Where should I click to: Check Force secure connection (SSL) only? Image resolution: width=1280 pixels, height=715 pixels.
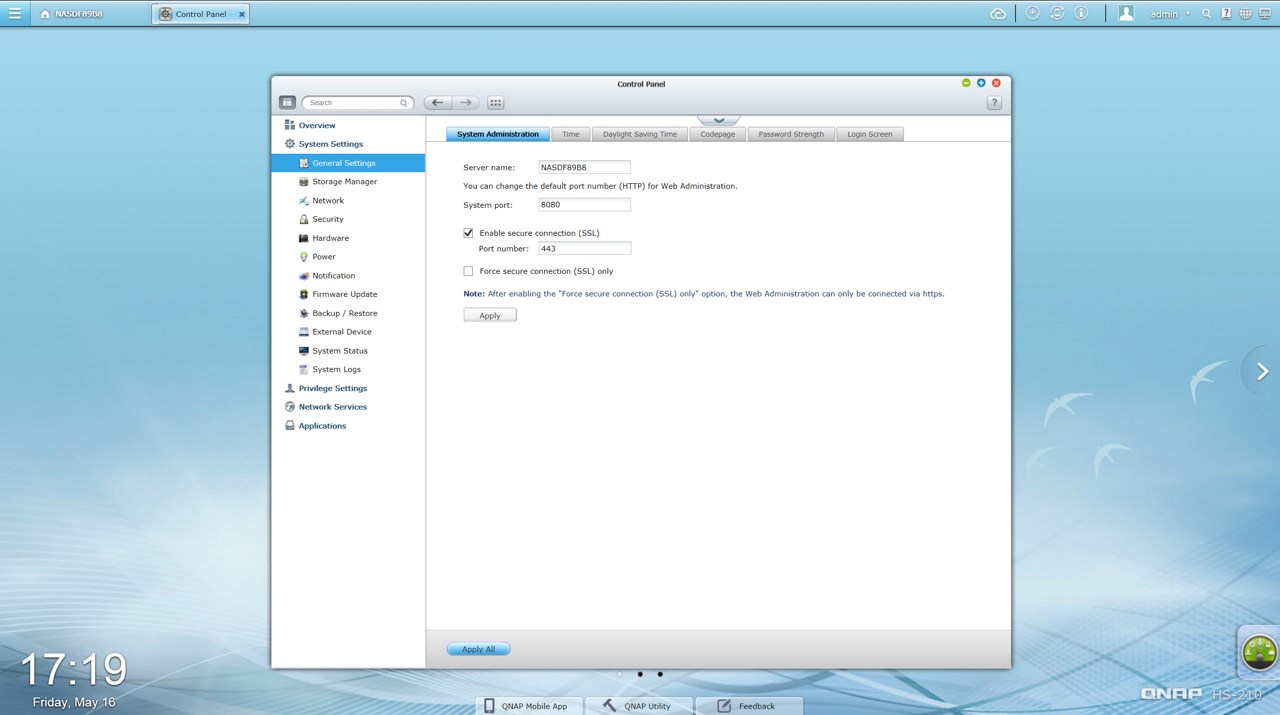[468, 271]
